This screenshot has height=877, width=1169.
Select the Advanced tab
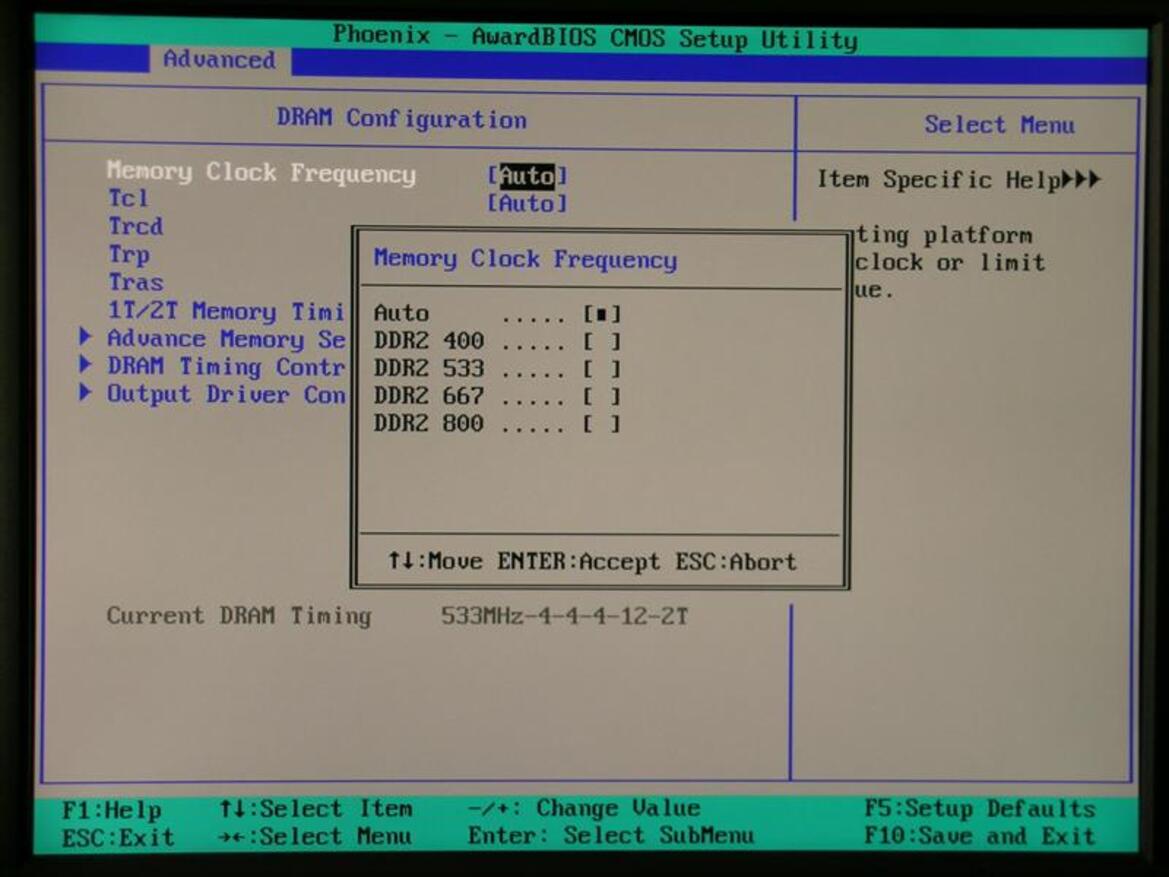219,59
